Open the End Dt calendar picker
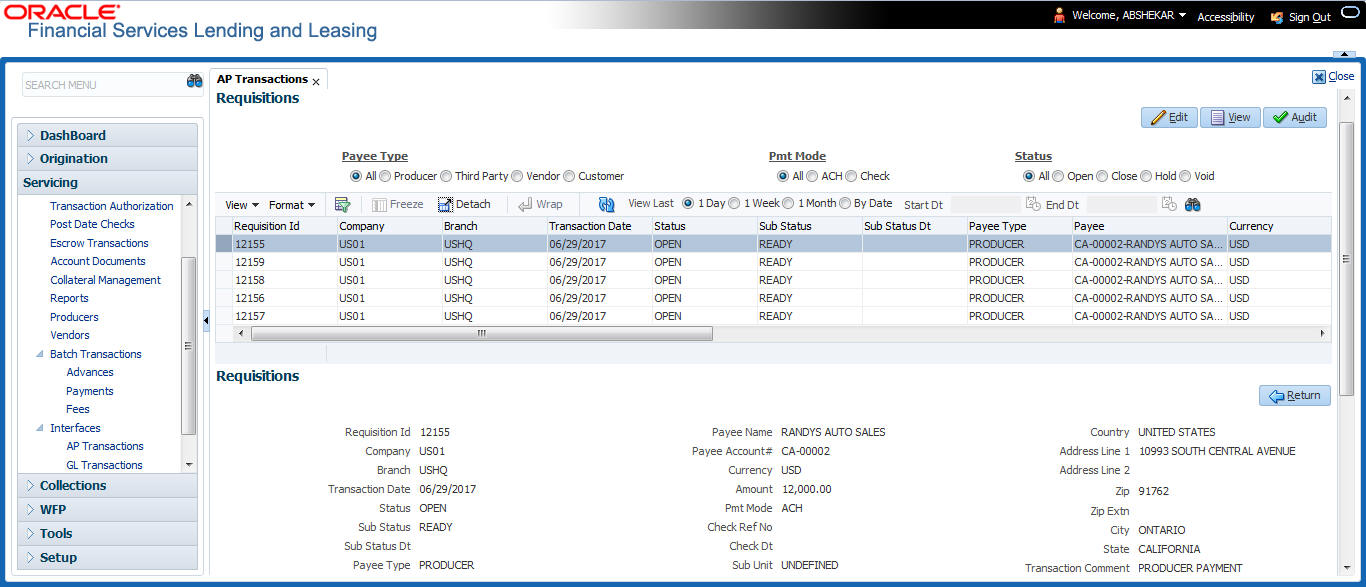1366x587 pixels. click(1168, 204)
